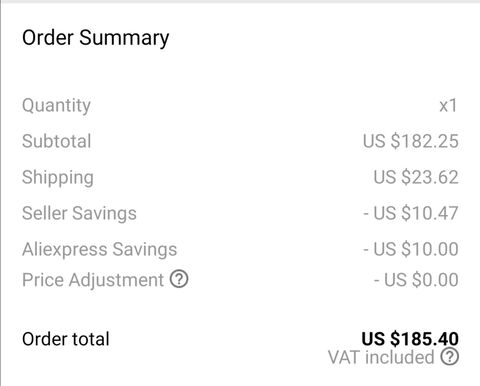
Task: Click the Order total label
Action: pyautogui.click(x=66, y=339)
